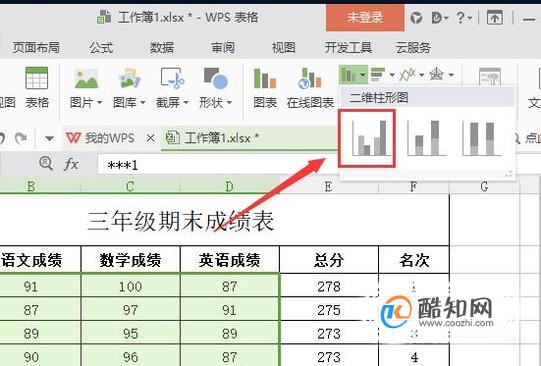Open quick access toolbar dropdown arrow
541x366 pixels.
(x=49, y=139)
